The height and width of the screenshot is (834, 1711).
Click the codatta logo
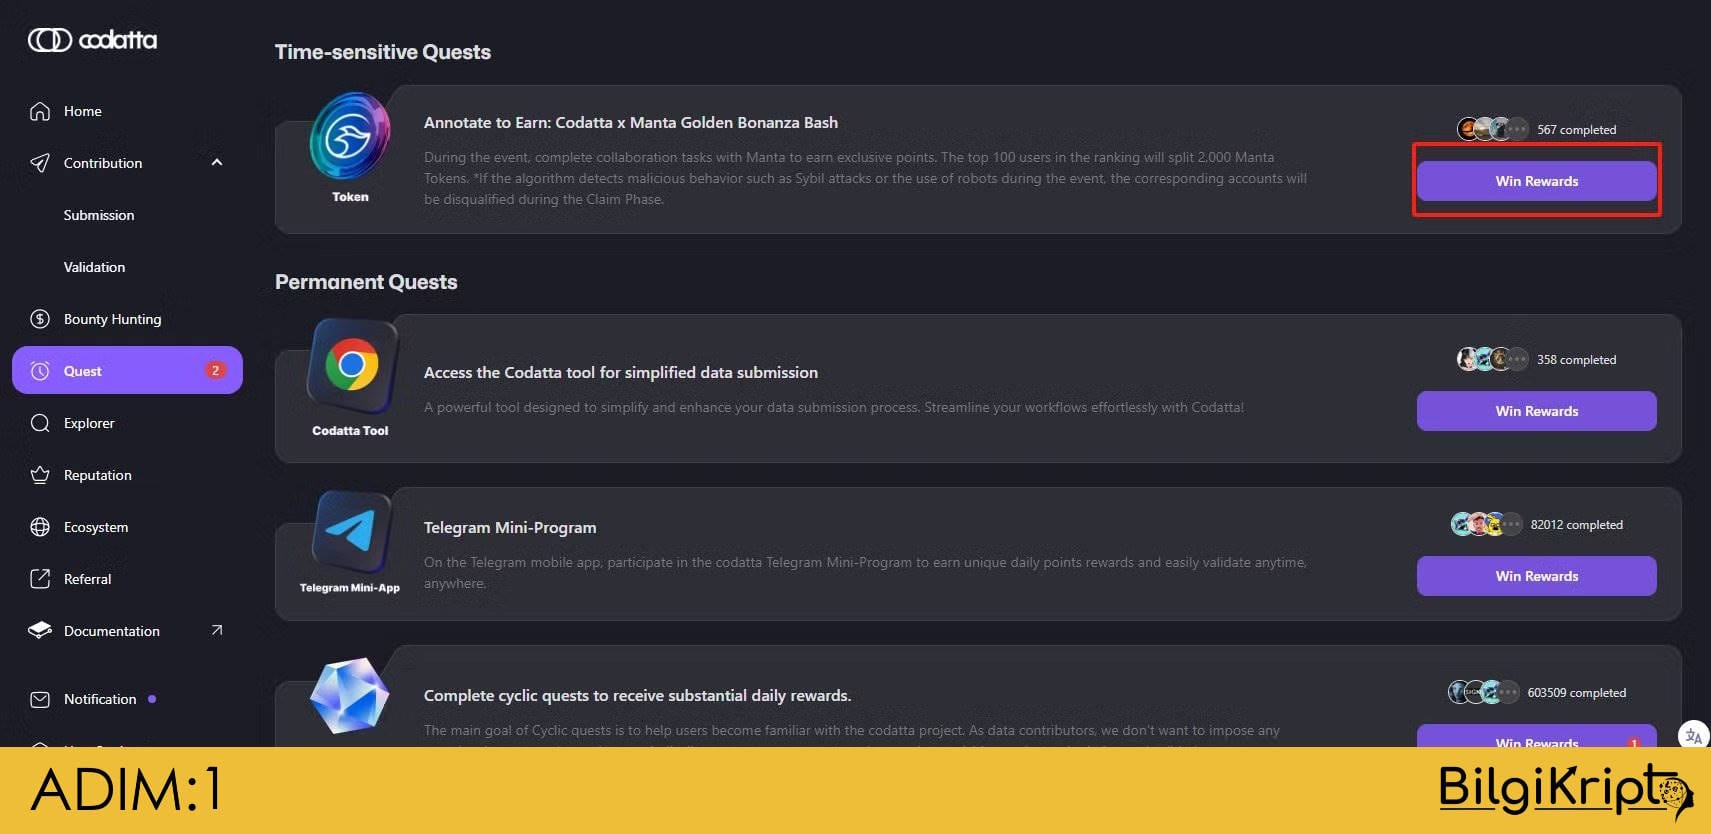tap(92, 40)
